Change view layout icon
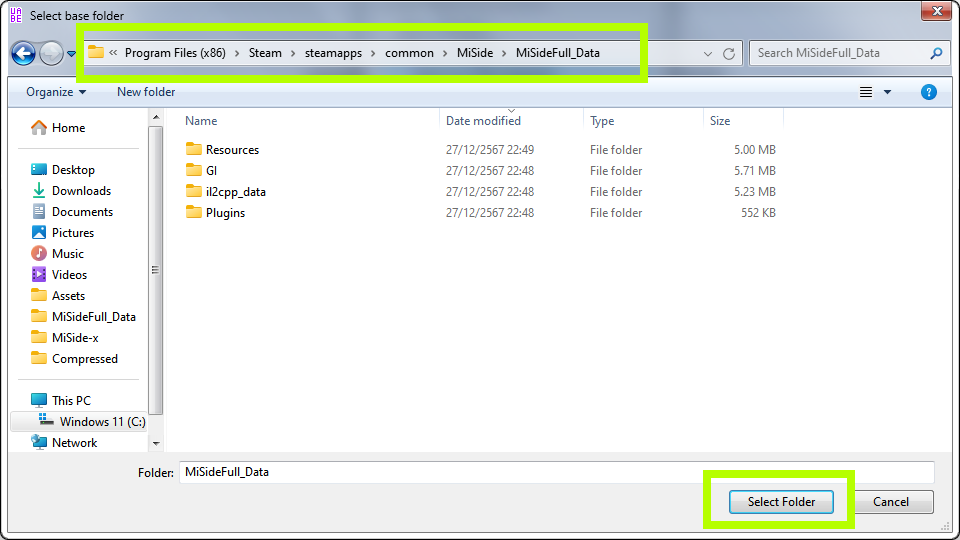 [x=866, y=92]
